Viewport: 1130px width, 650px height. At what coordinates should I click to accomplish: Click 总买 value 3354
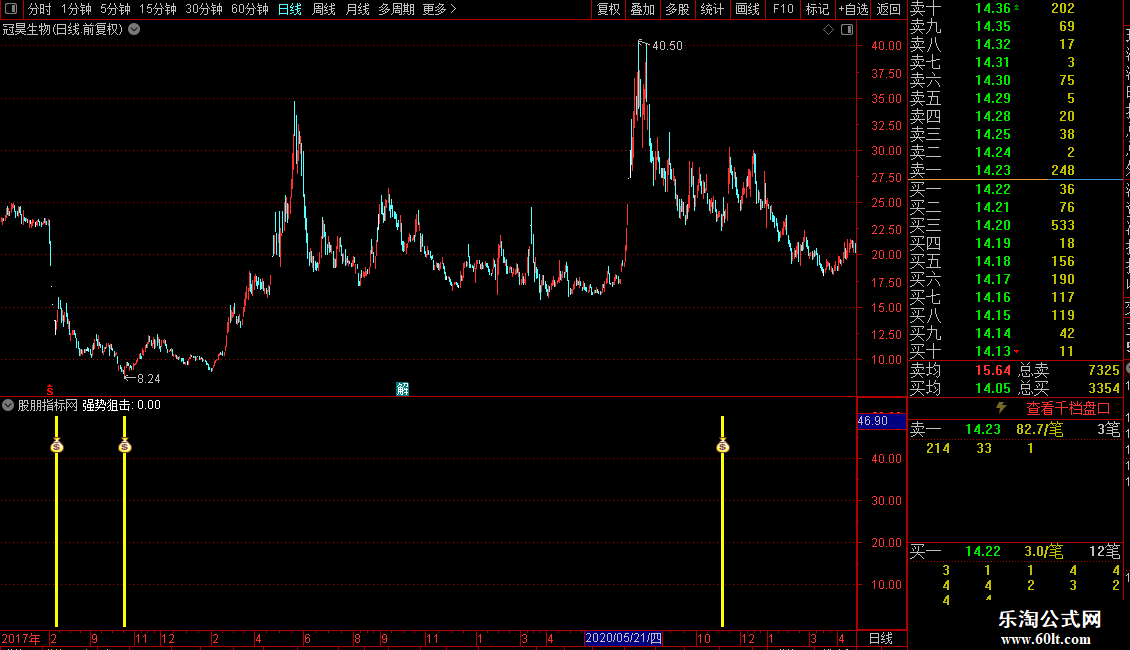click(1103, 388)
